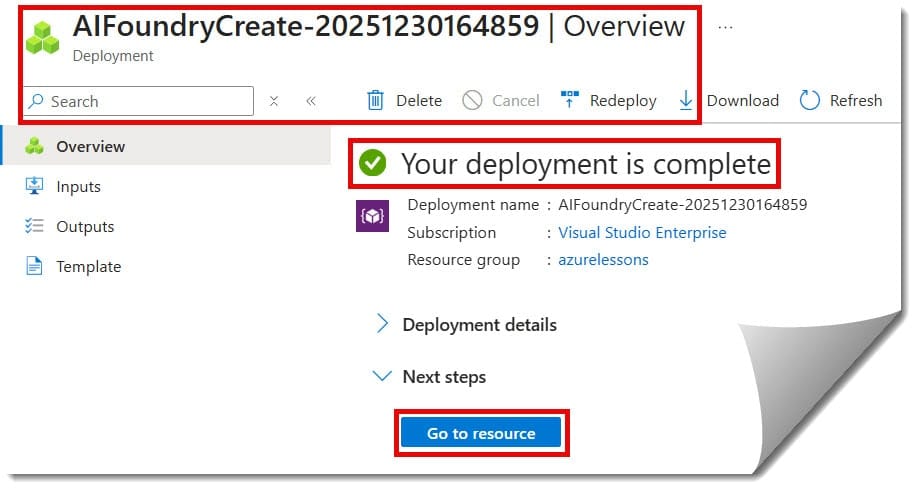Collapse the Next steps chevron
This screenshot has width=916, height=489.
click(x=382, y=376)
